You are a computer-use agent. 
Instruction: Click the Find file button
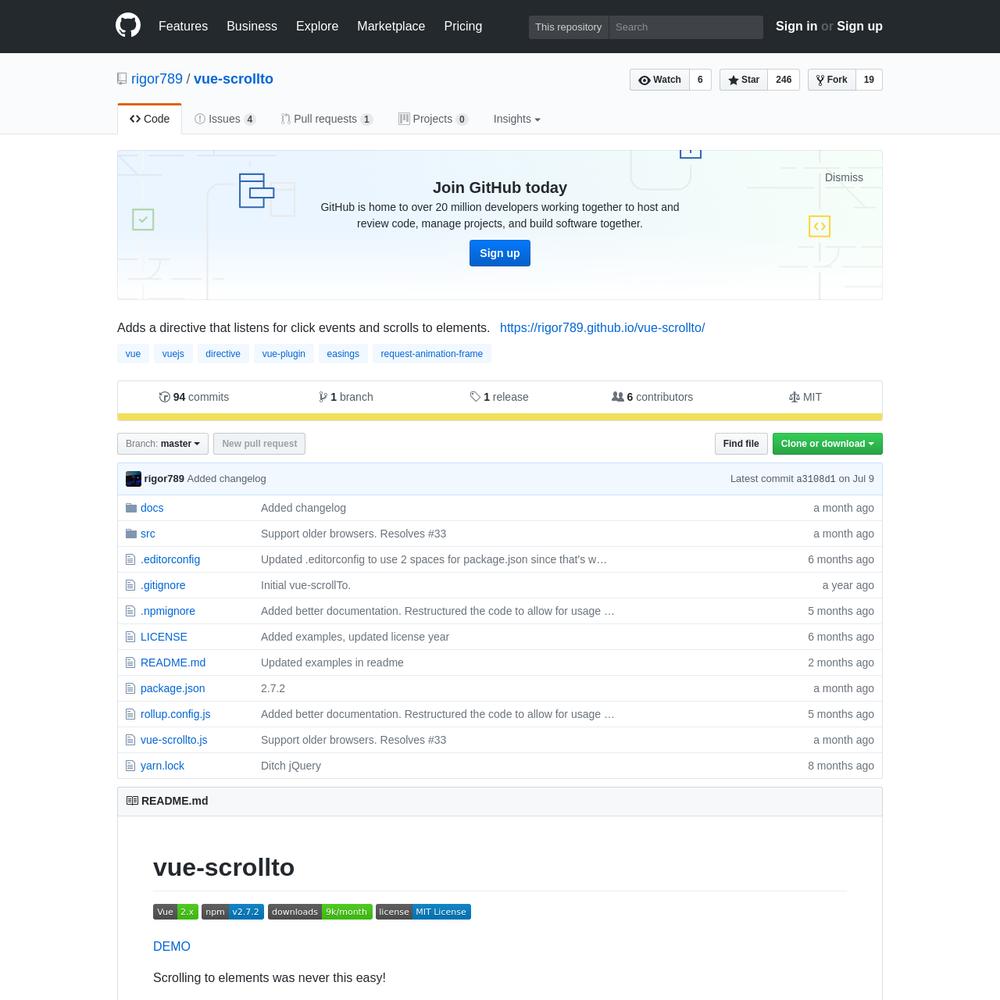740,444
